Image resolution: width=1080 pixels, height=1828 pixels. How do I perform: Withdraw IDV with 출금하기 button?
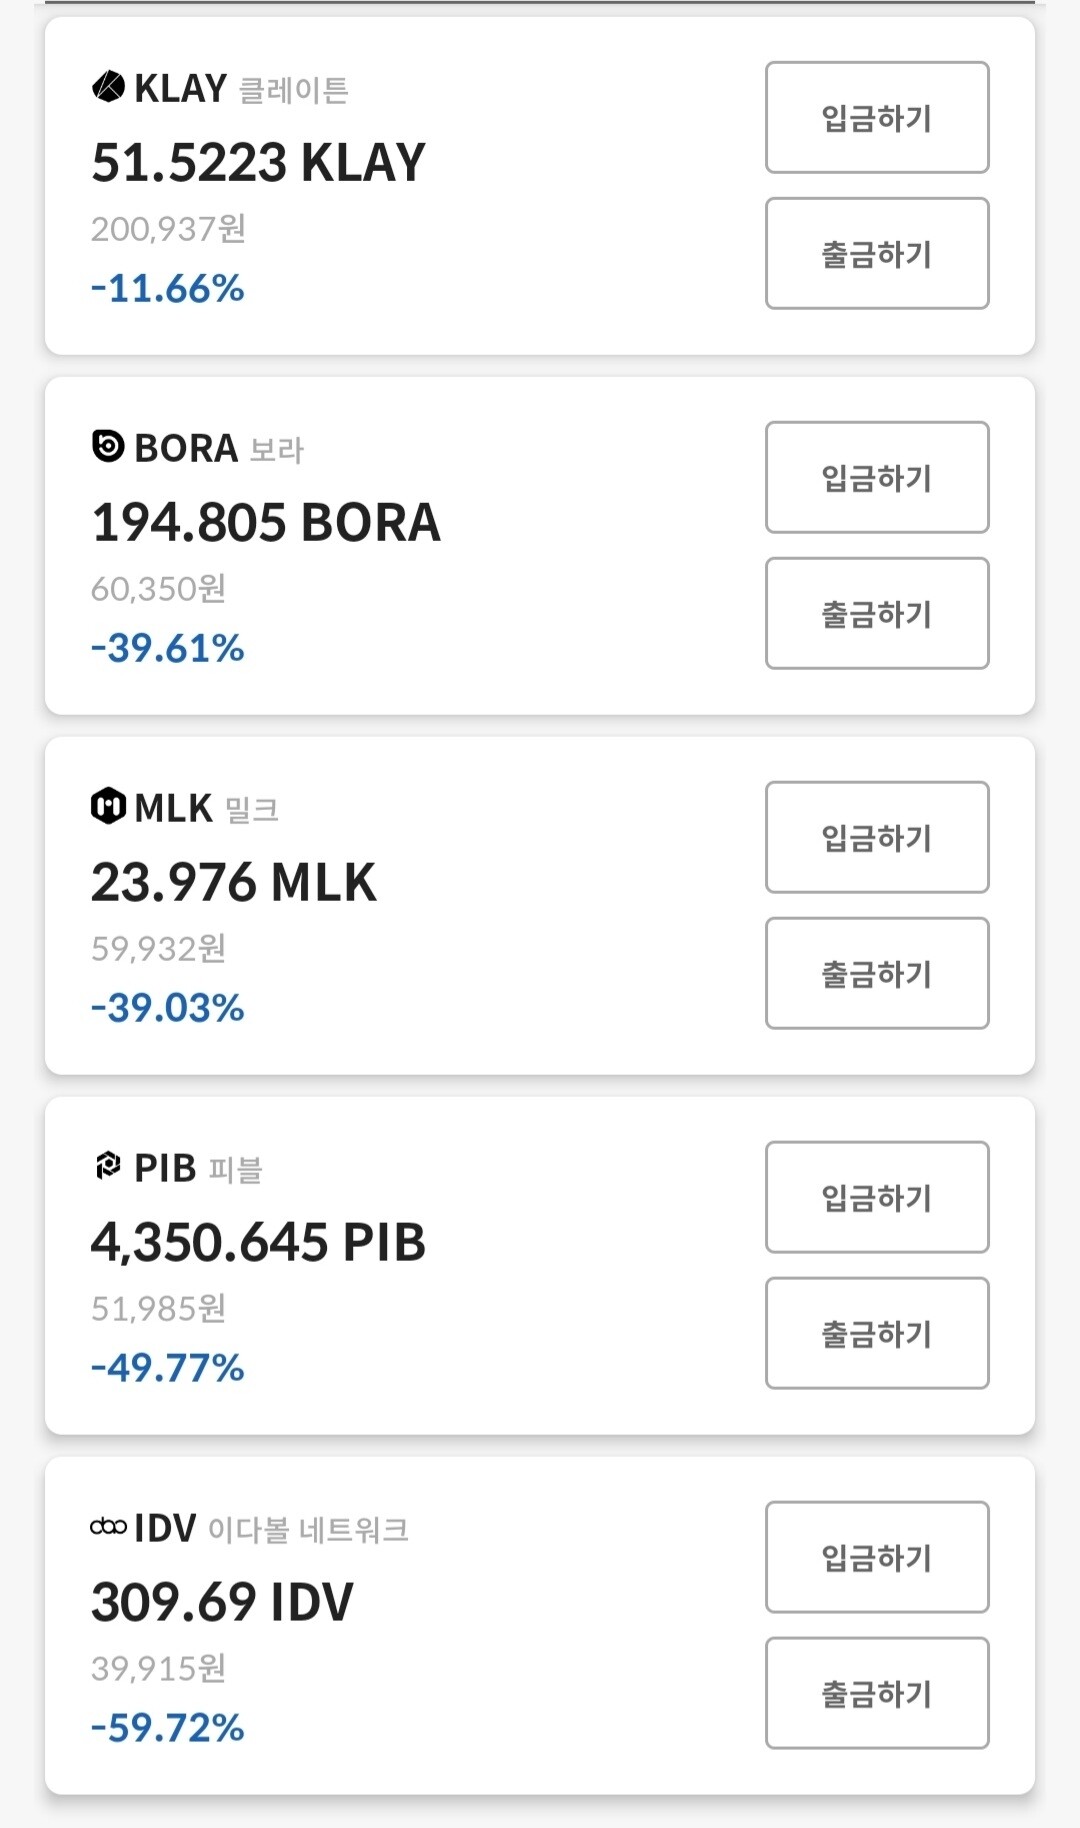coord(877,1694)
